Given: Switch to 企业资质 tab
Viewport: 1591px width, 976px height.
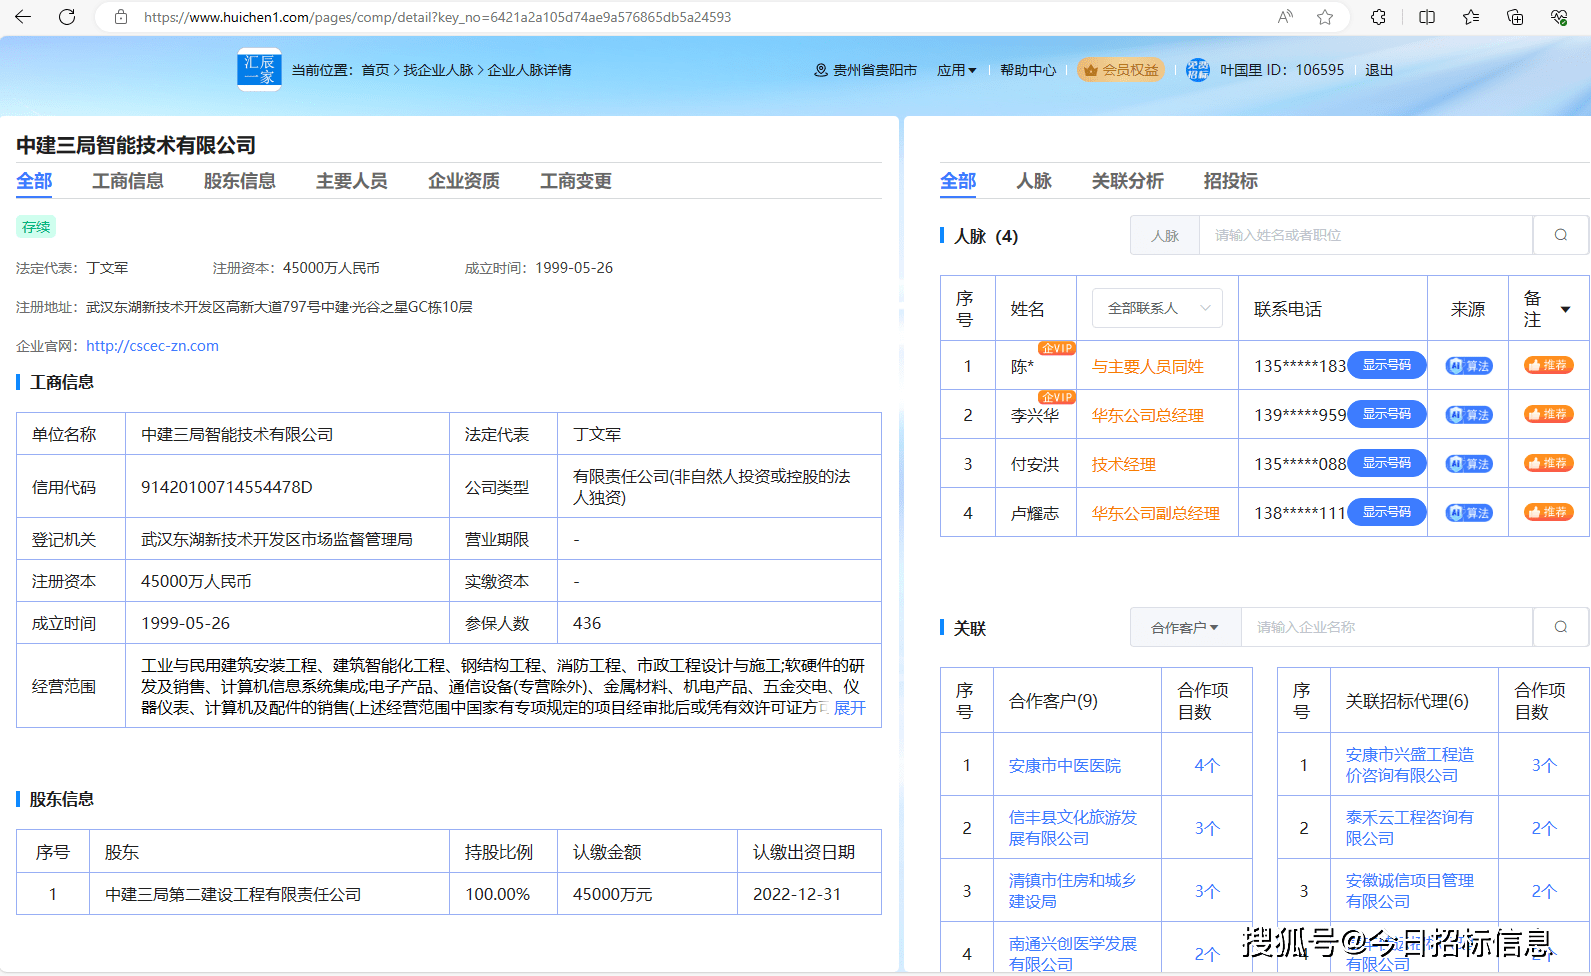Looking at the screenshot, I should (x=464, y=181).
